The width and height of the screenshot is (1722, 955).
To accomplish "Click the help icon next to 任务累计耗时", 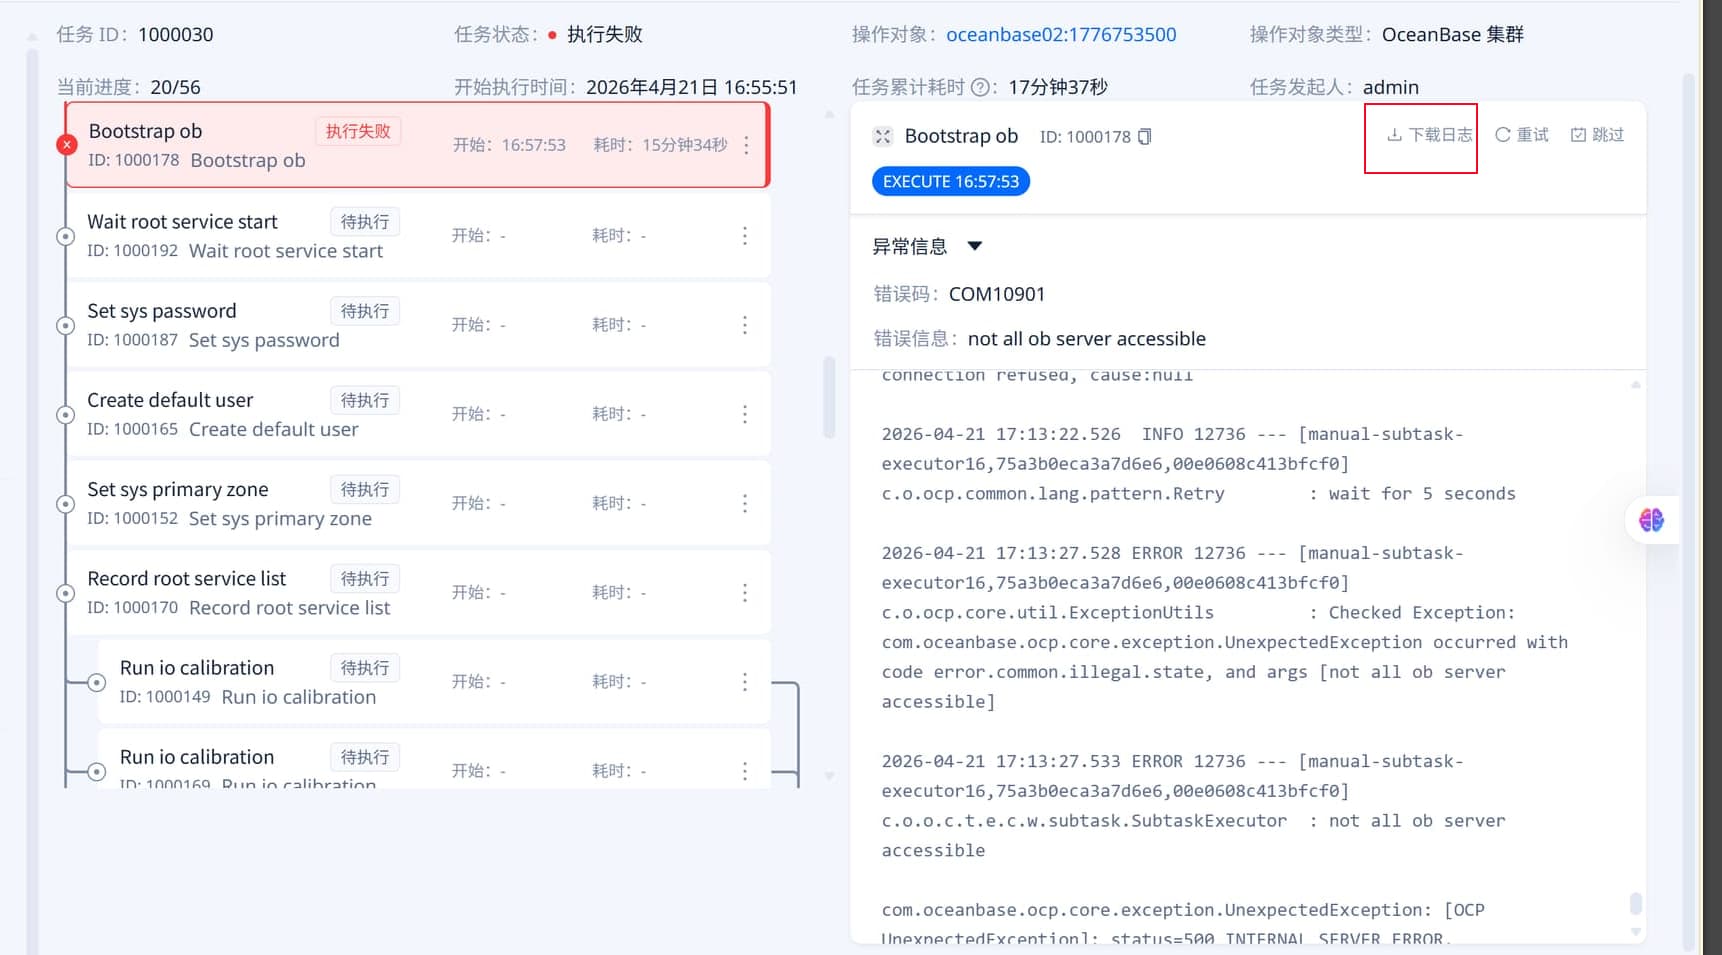I will [981, 87].
